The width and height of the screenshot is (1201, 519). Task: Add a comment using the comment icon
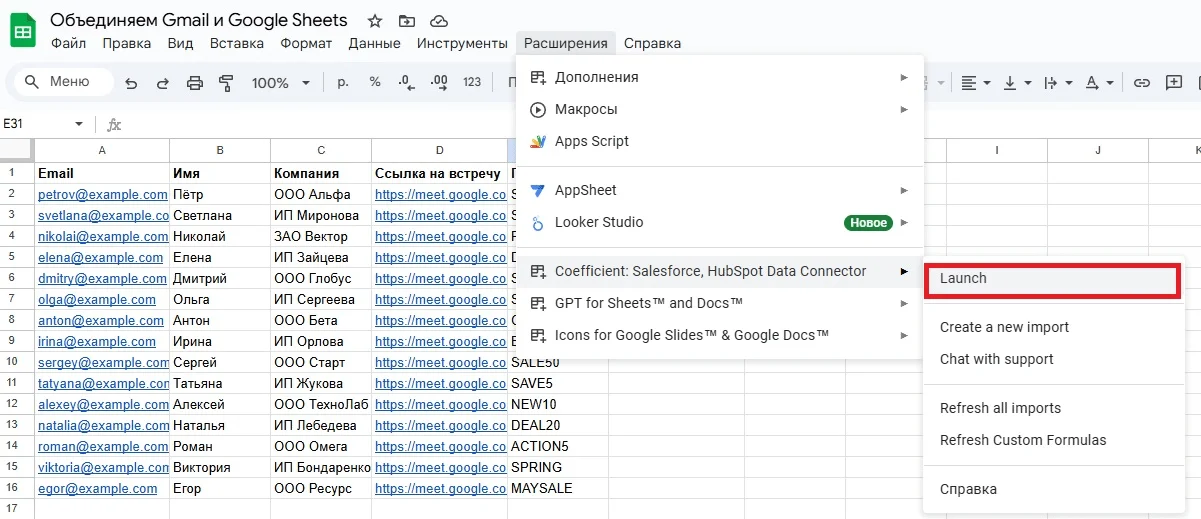[x=1174, y=83]
